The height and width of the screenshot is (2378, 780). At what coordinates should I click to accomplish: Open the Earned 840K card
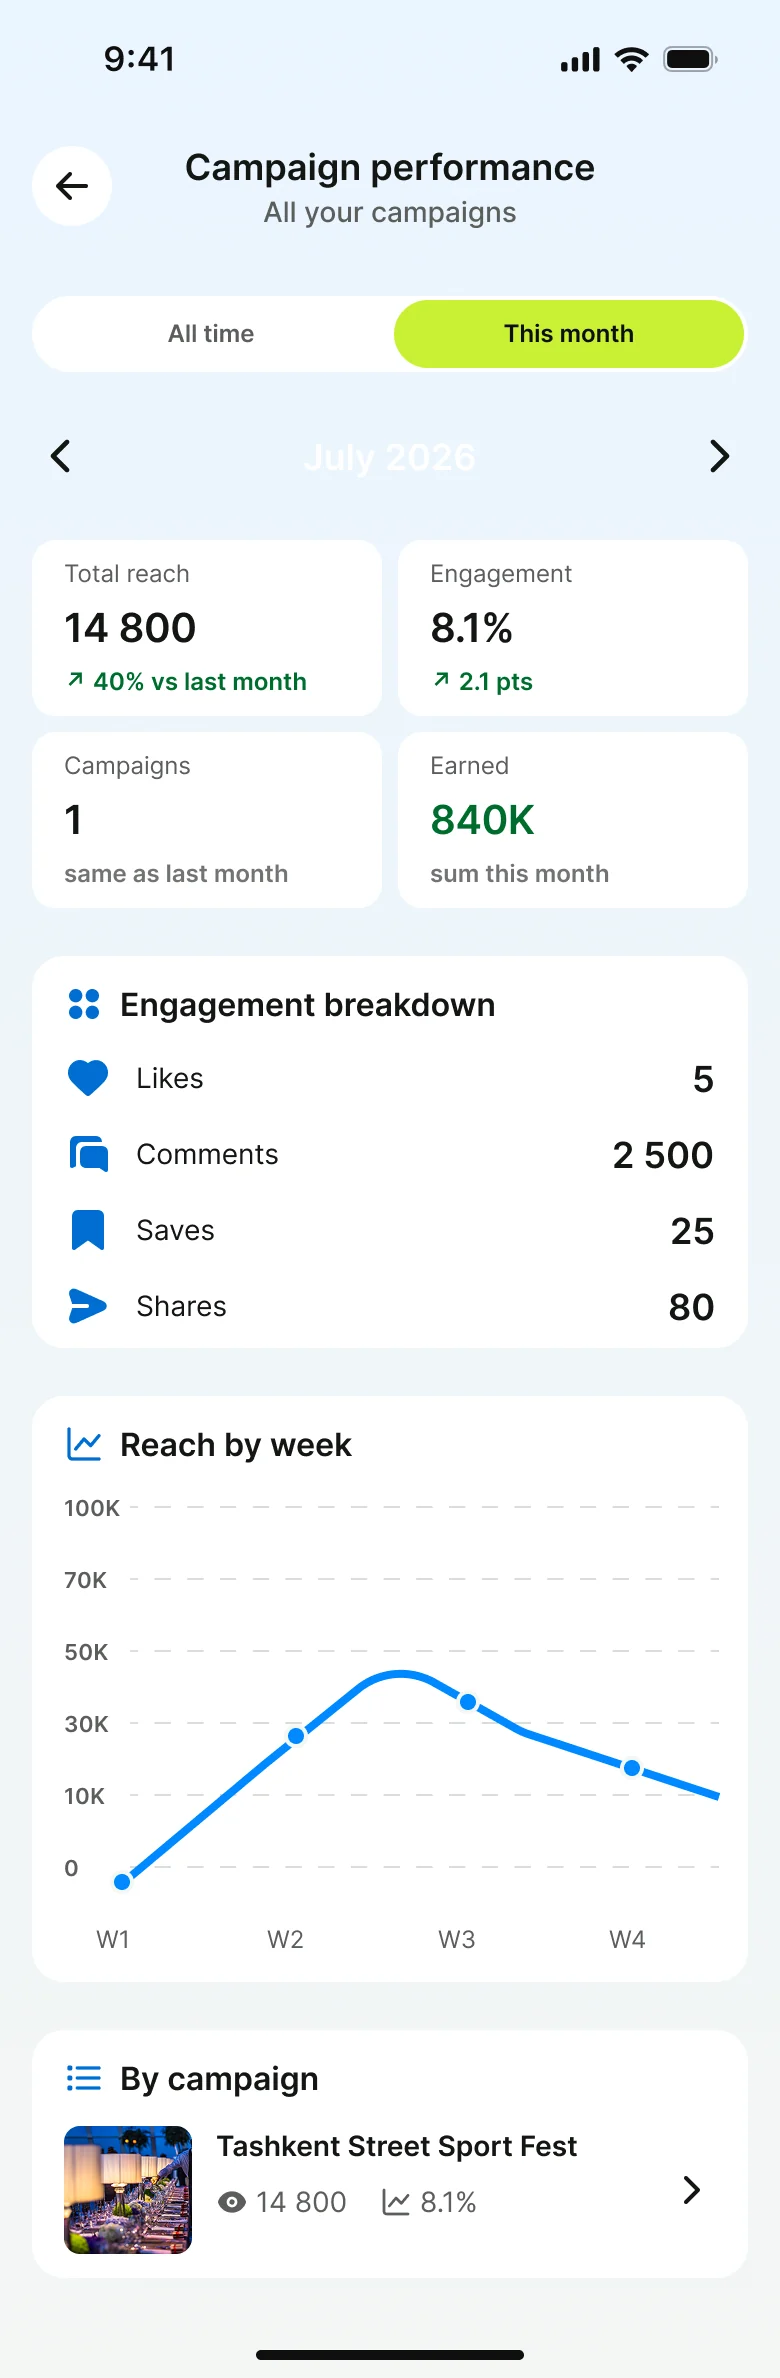(573, 820)
